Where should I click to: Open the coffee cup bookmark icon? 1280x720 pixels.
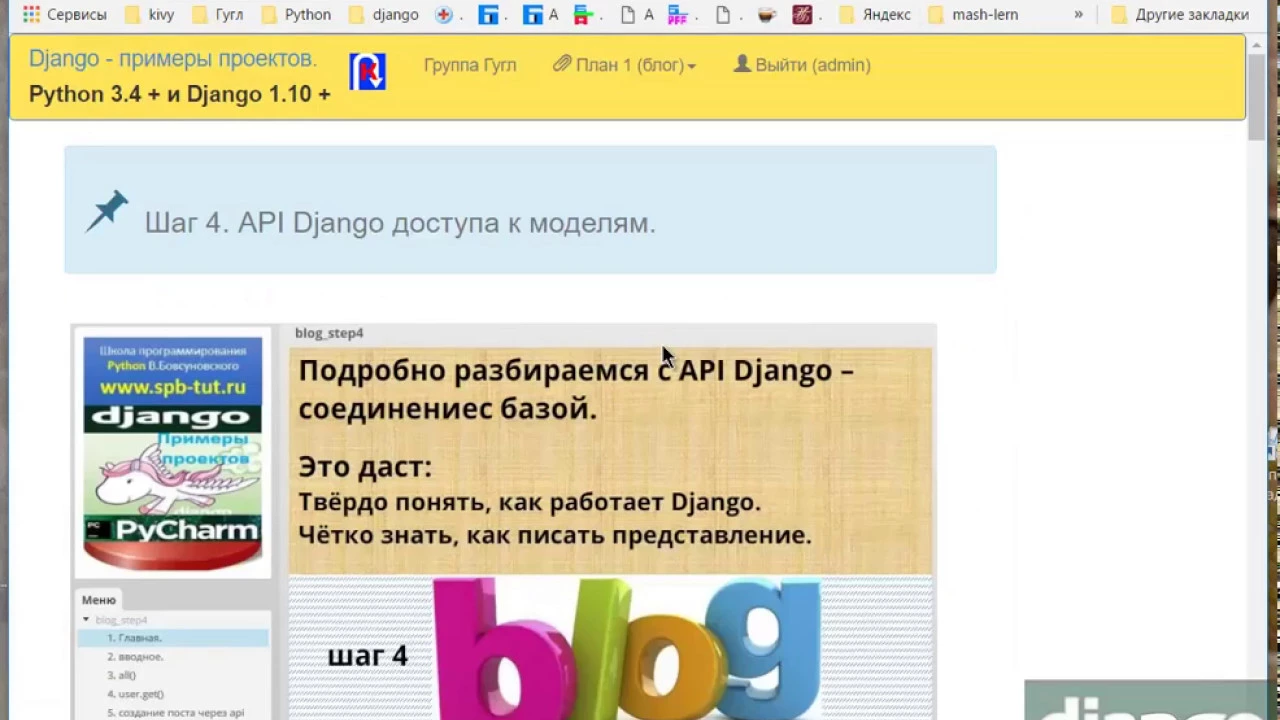tap(767, 15)
